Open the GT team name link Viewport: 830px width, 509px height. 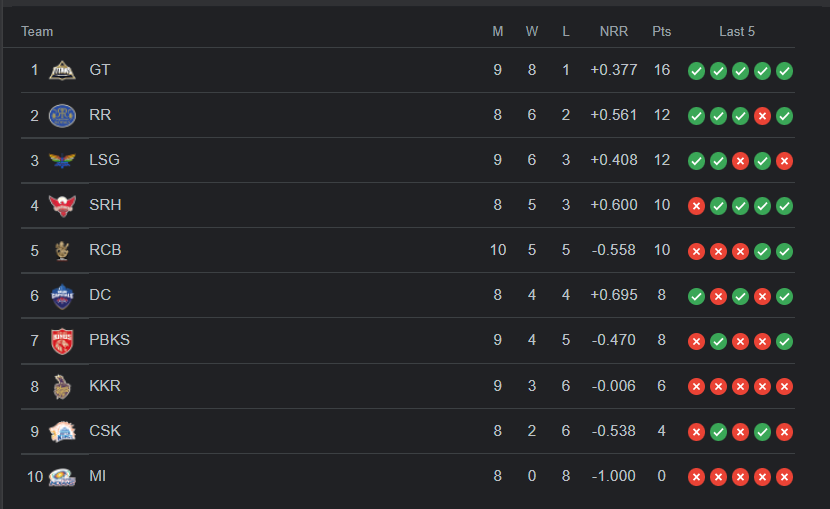click(x=100, y=70)
